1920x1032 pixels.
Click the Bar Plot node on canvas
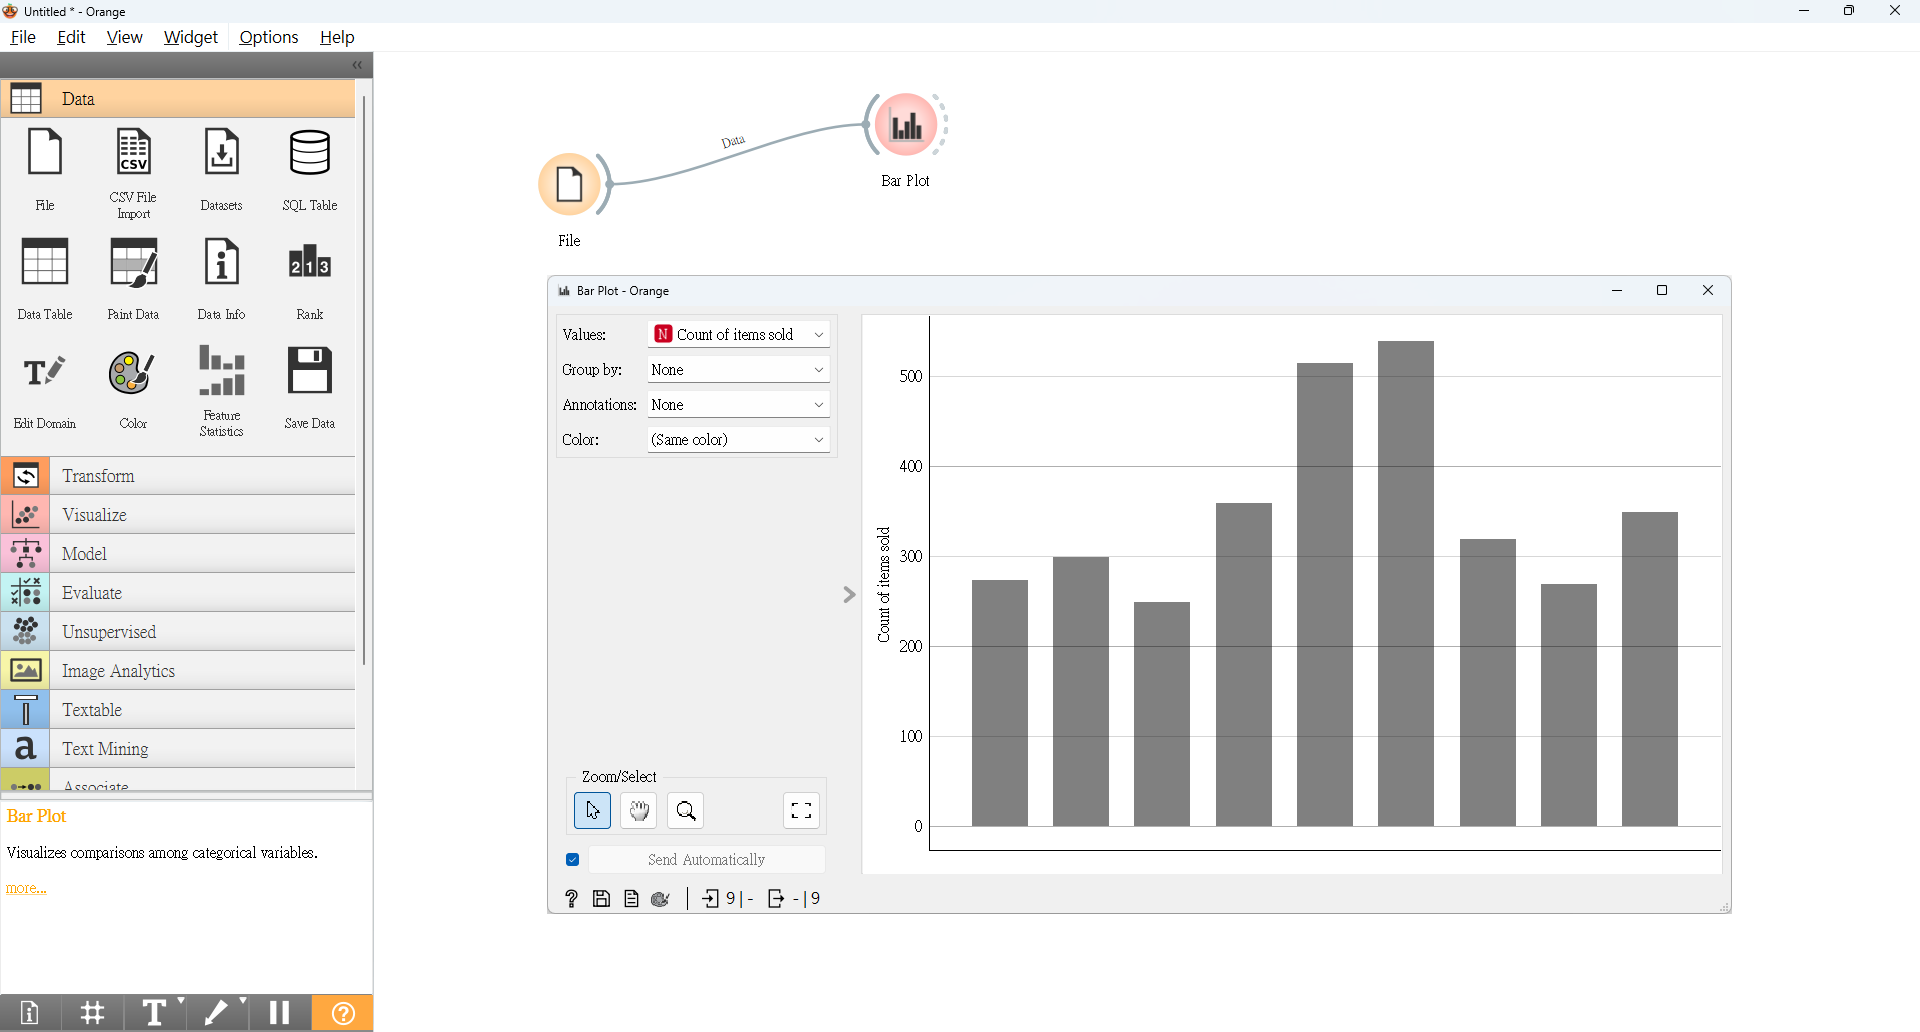906,125
